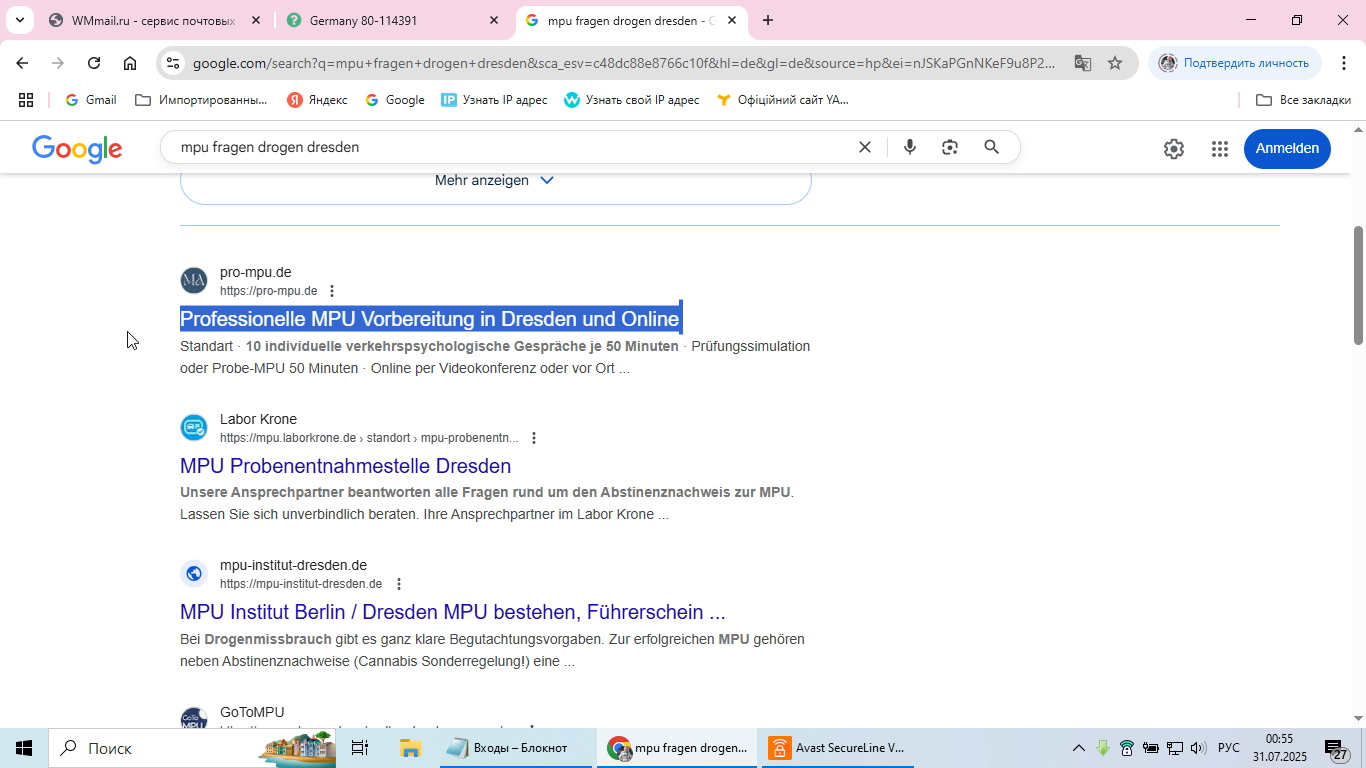
Task: Click the page vertical scrollbar thumb
Action: [1358, 285]
